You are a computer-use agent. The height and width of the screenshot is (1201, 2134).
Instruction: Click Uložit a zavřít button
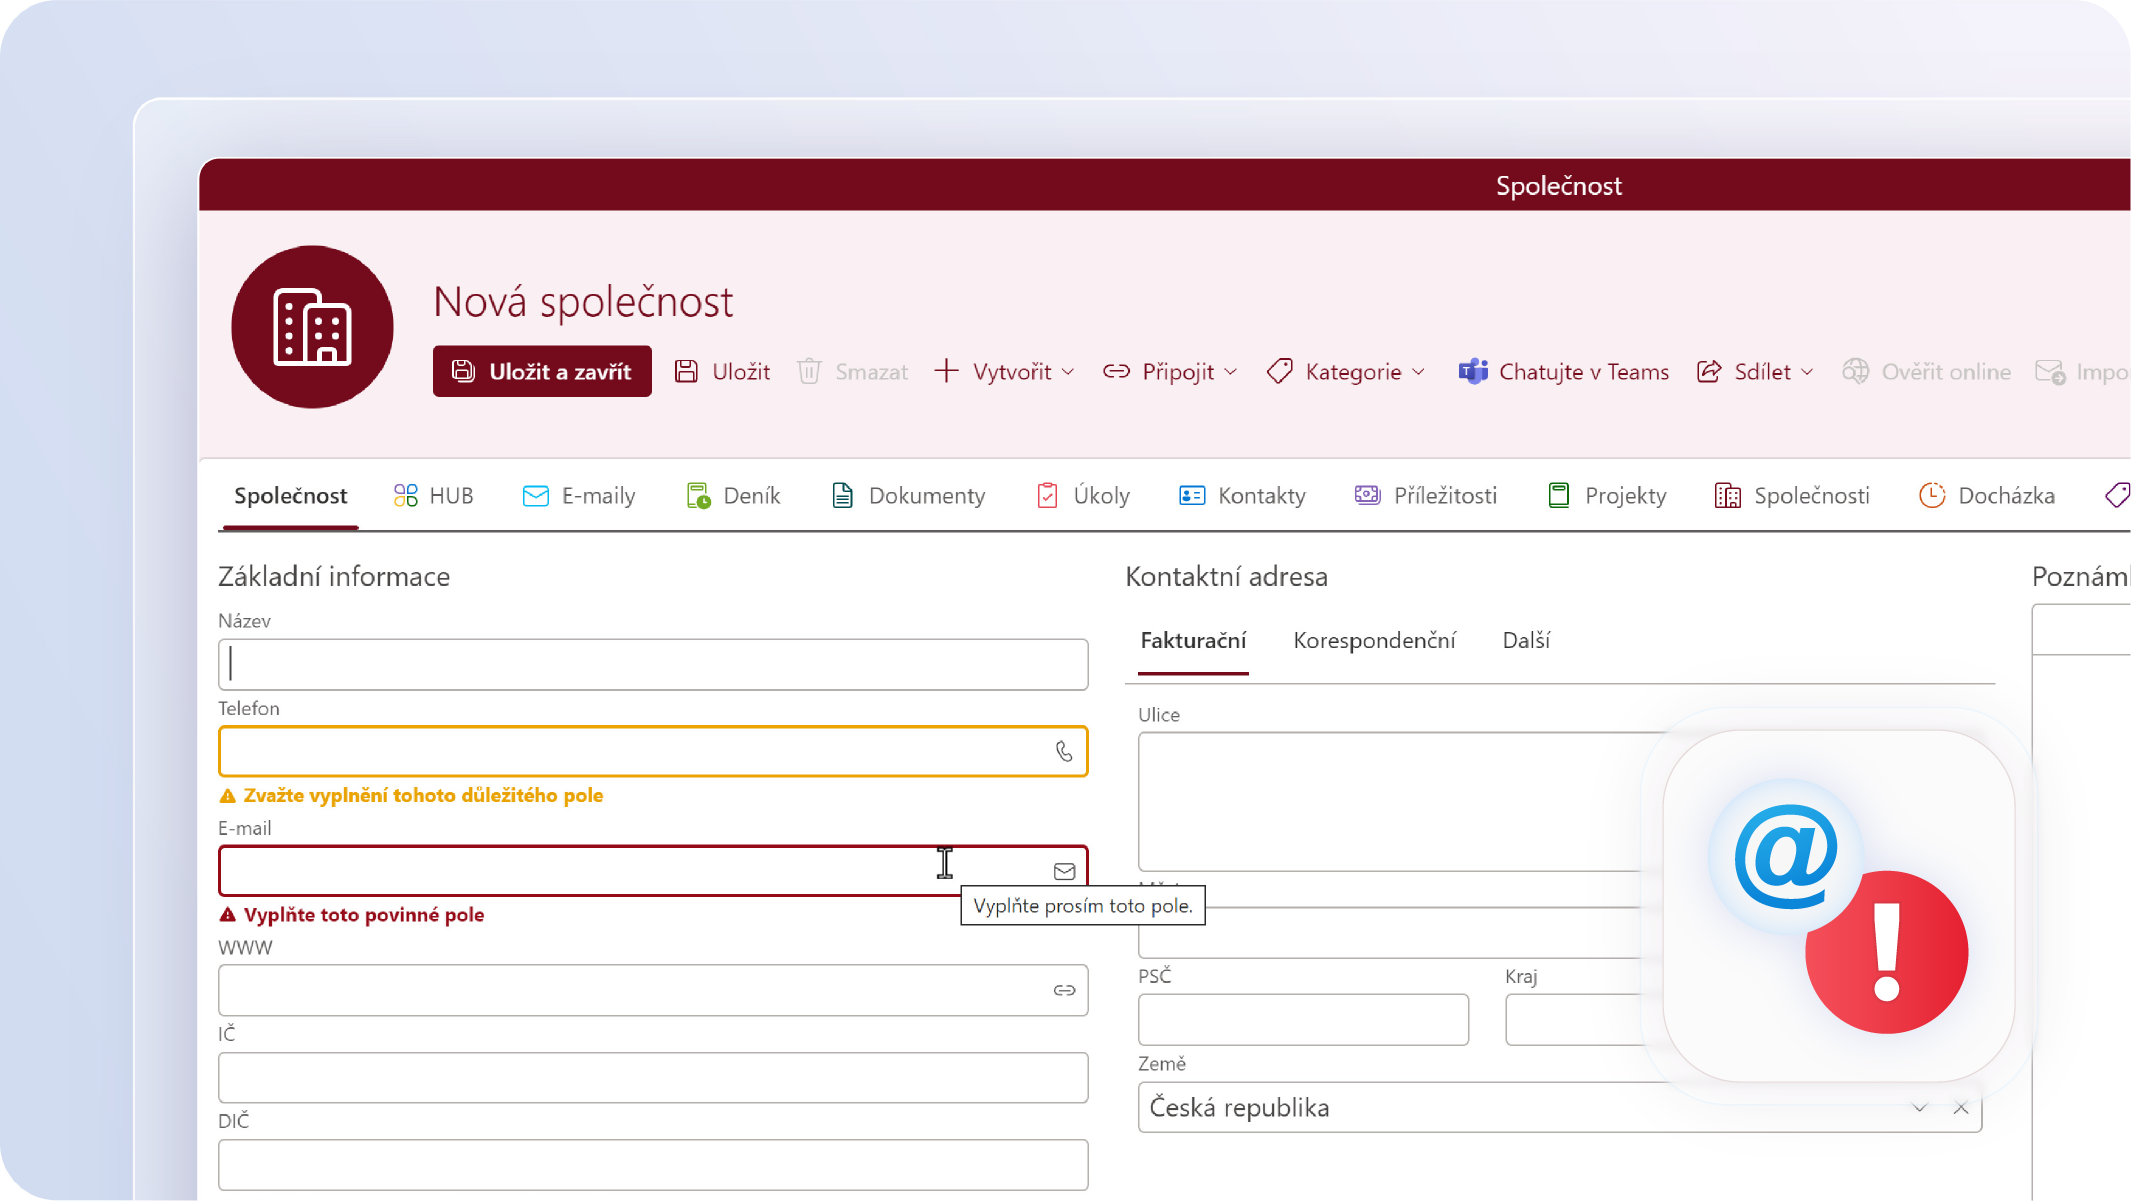[x=542, y=371]
